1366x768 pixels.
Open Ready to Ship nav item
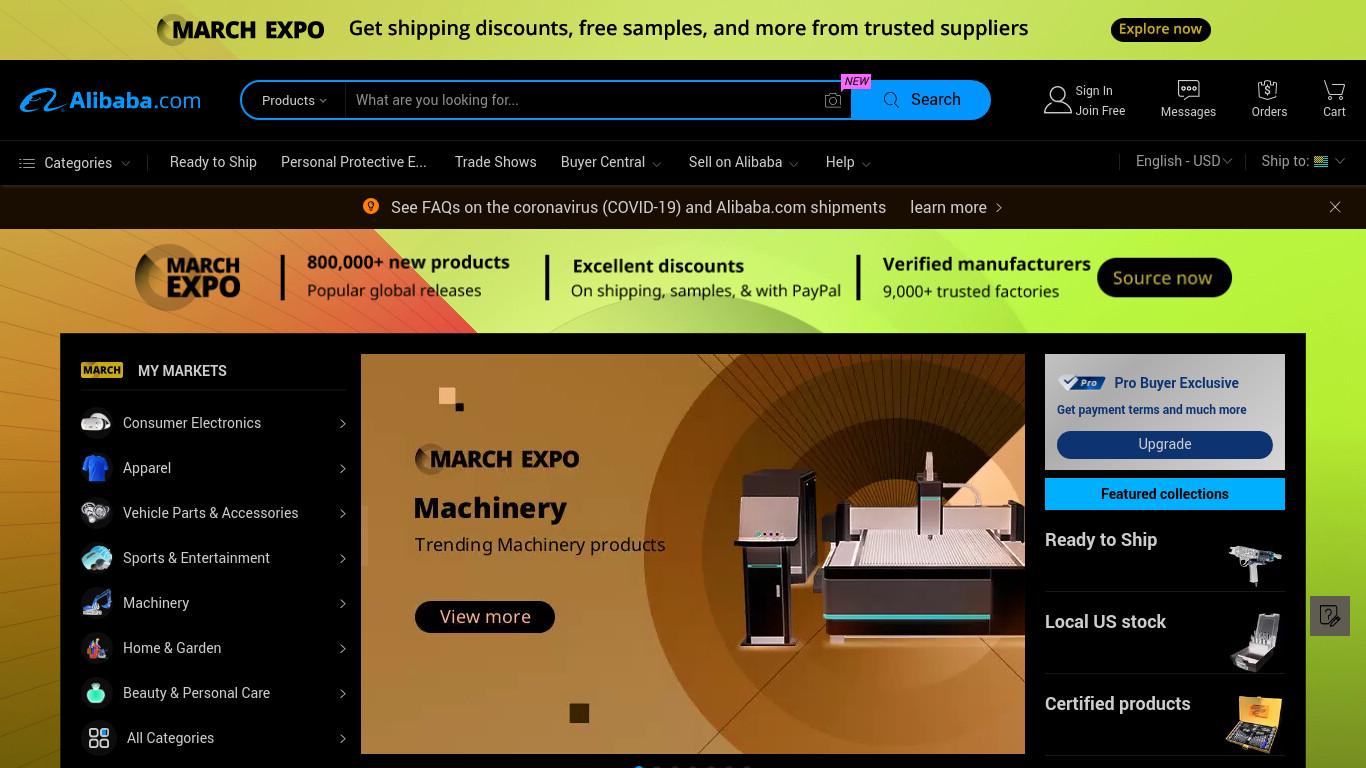point(213,162)
